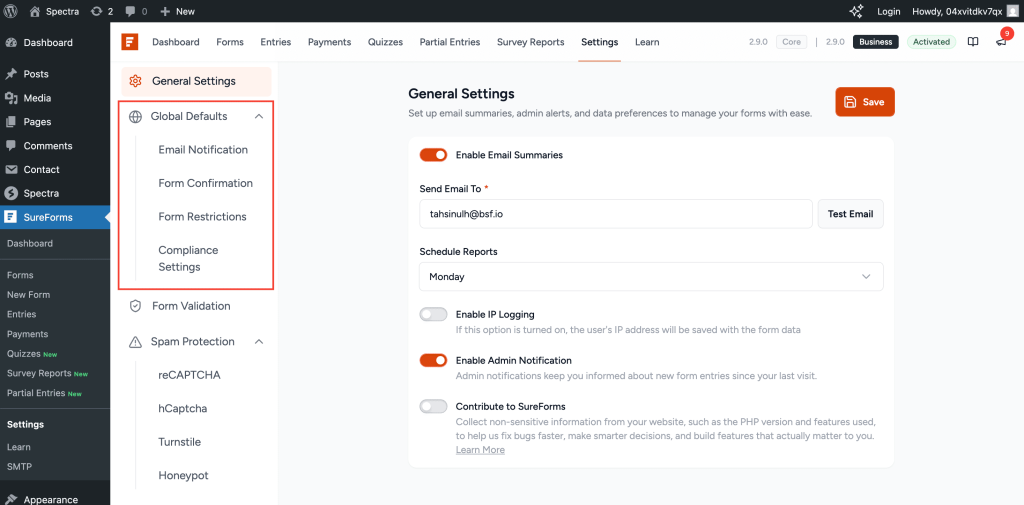
Task: Open Compliance Settings
Action: click(x=188, y=259)
